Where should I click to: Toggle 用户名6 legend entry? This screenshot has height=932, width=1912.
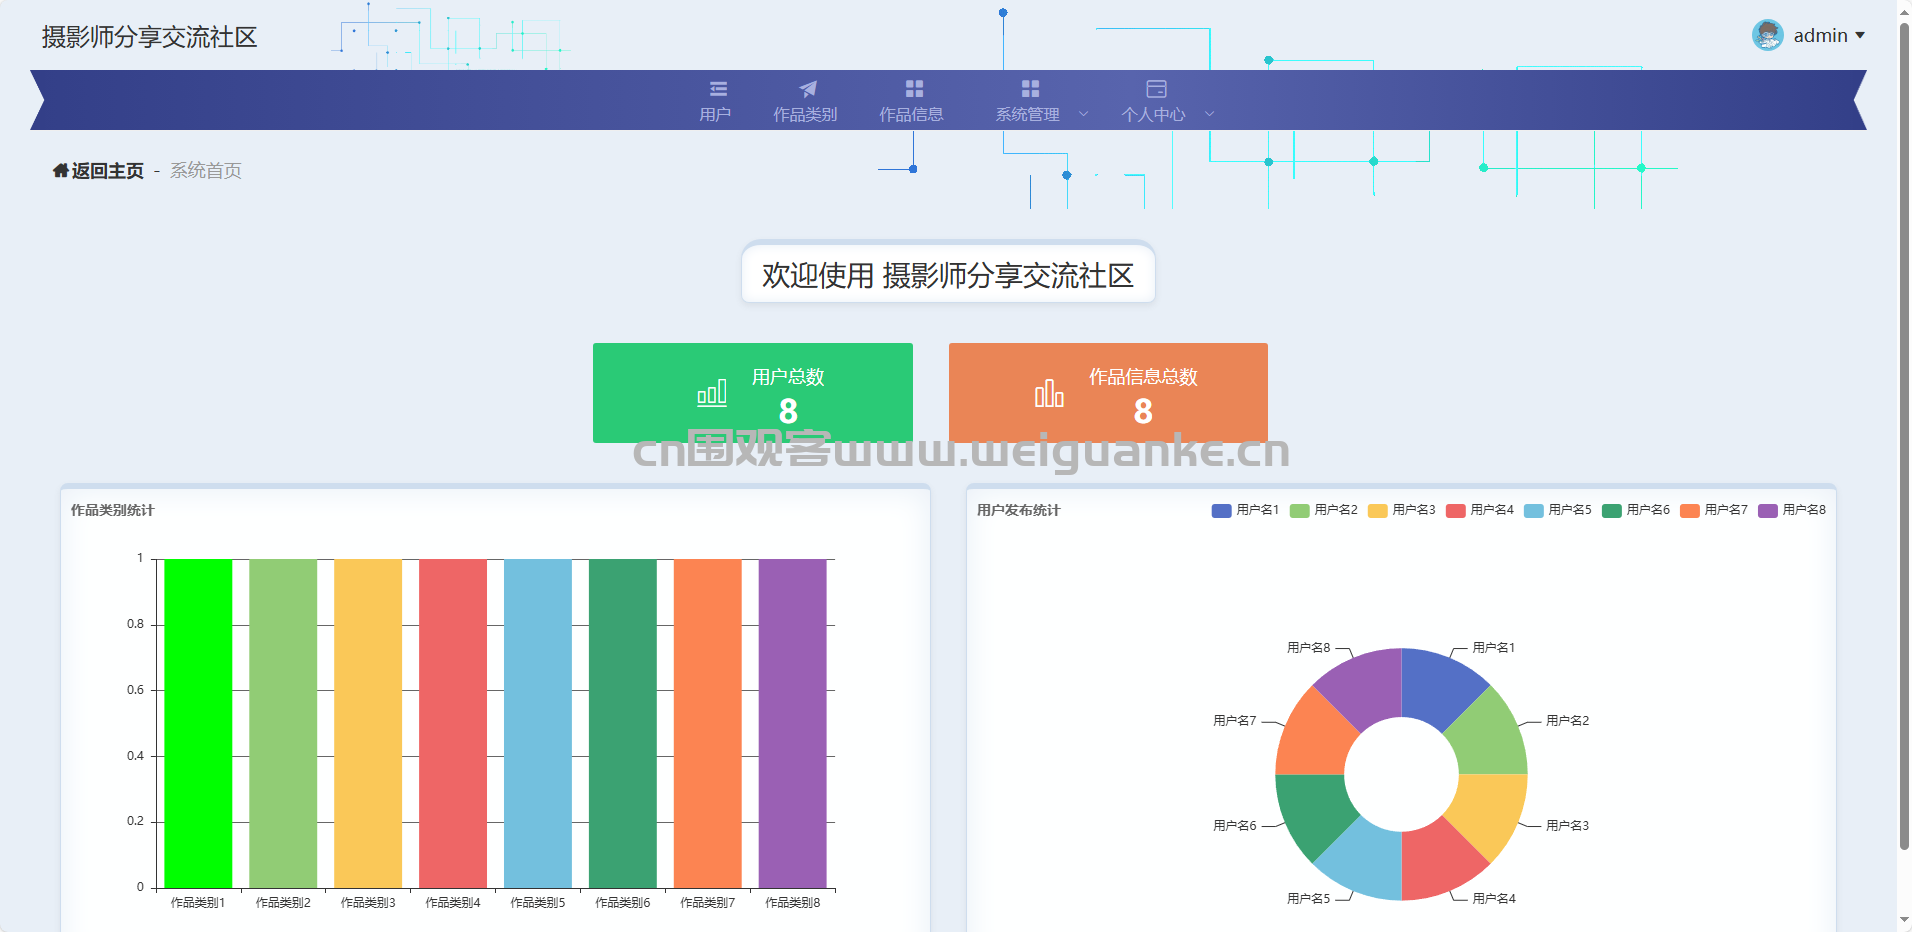[x=1635, y=510]
